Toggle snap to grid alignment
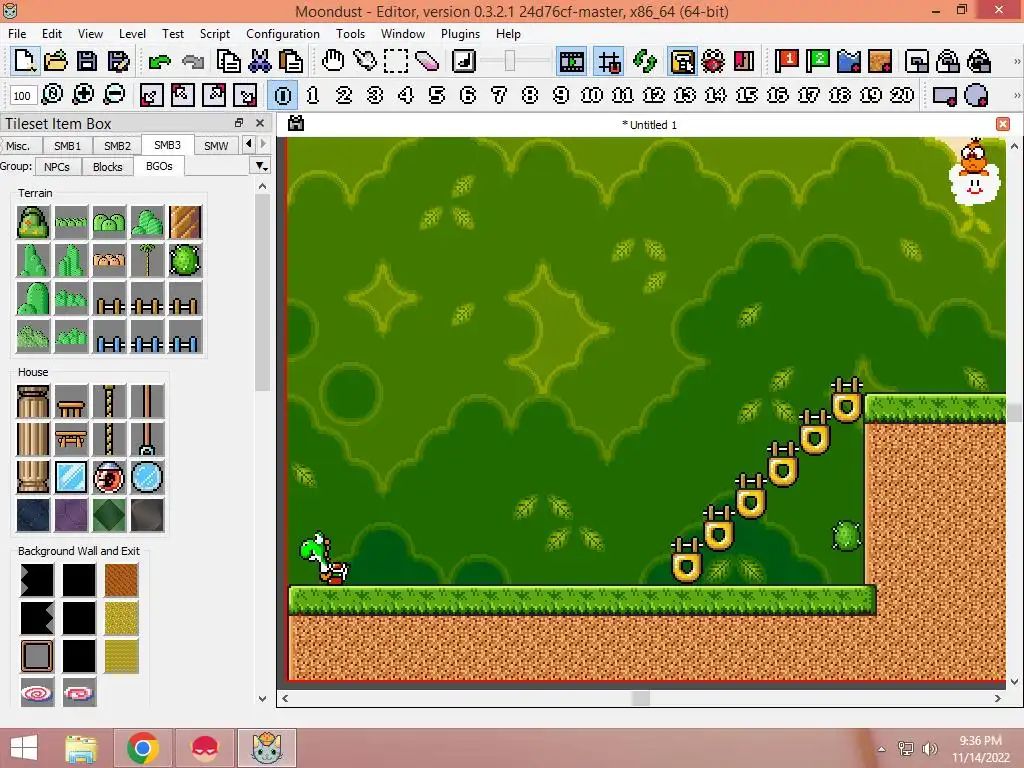The width and height of the screenshot is (1024, 768). tap(609, 61)
